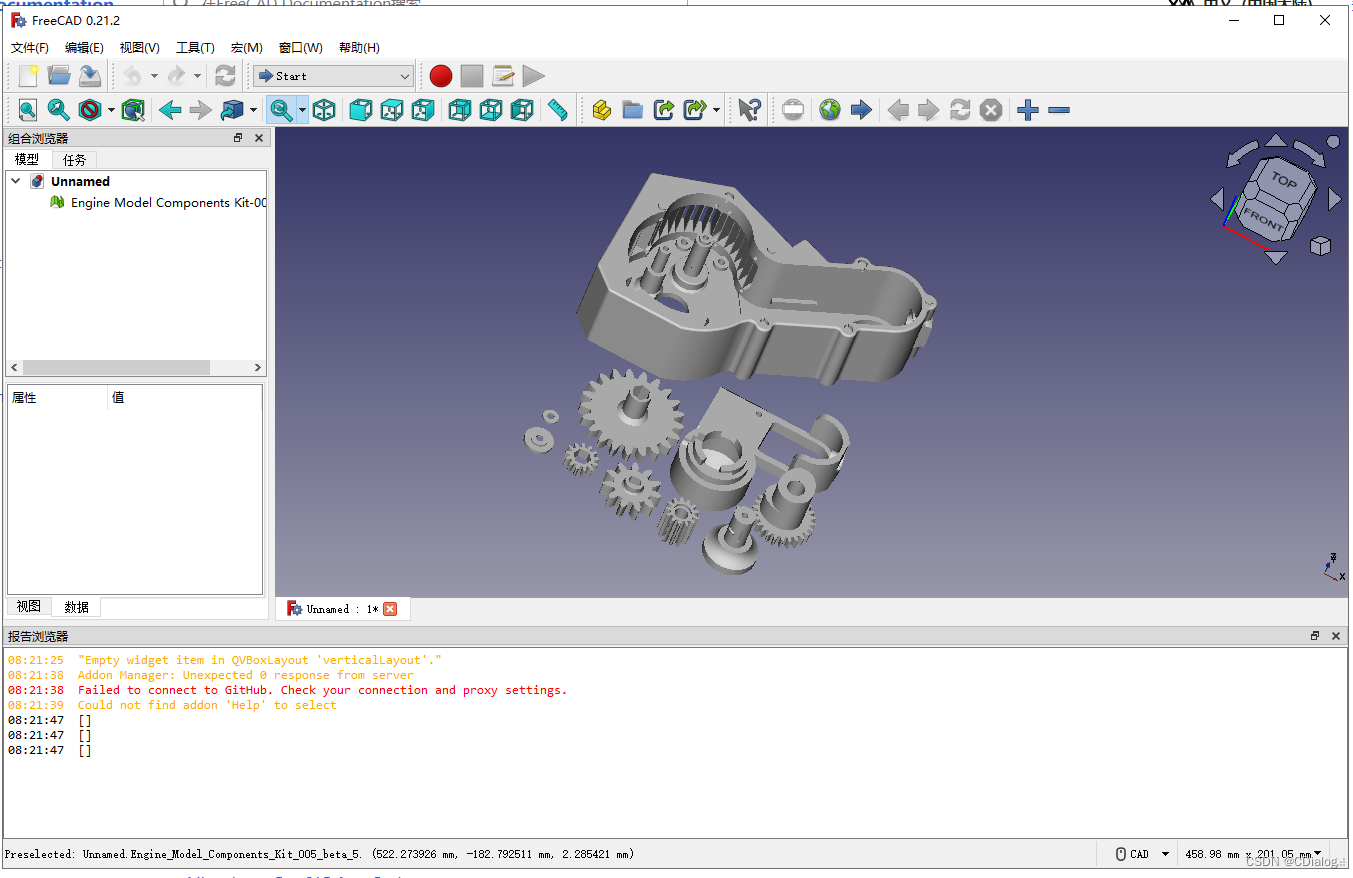The image size is (1353, 878).
Task: Open the 宏(M) menu
Action: pos(247,48)
